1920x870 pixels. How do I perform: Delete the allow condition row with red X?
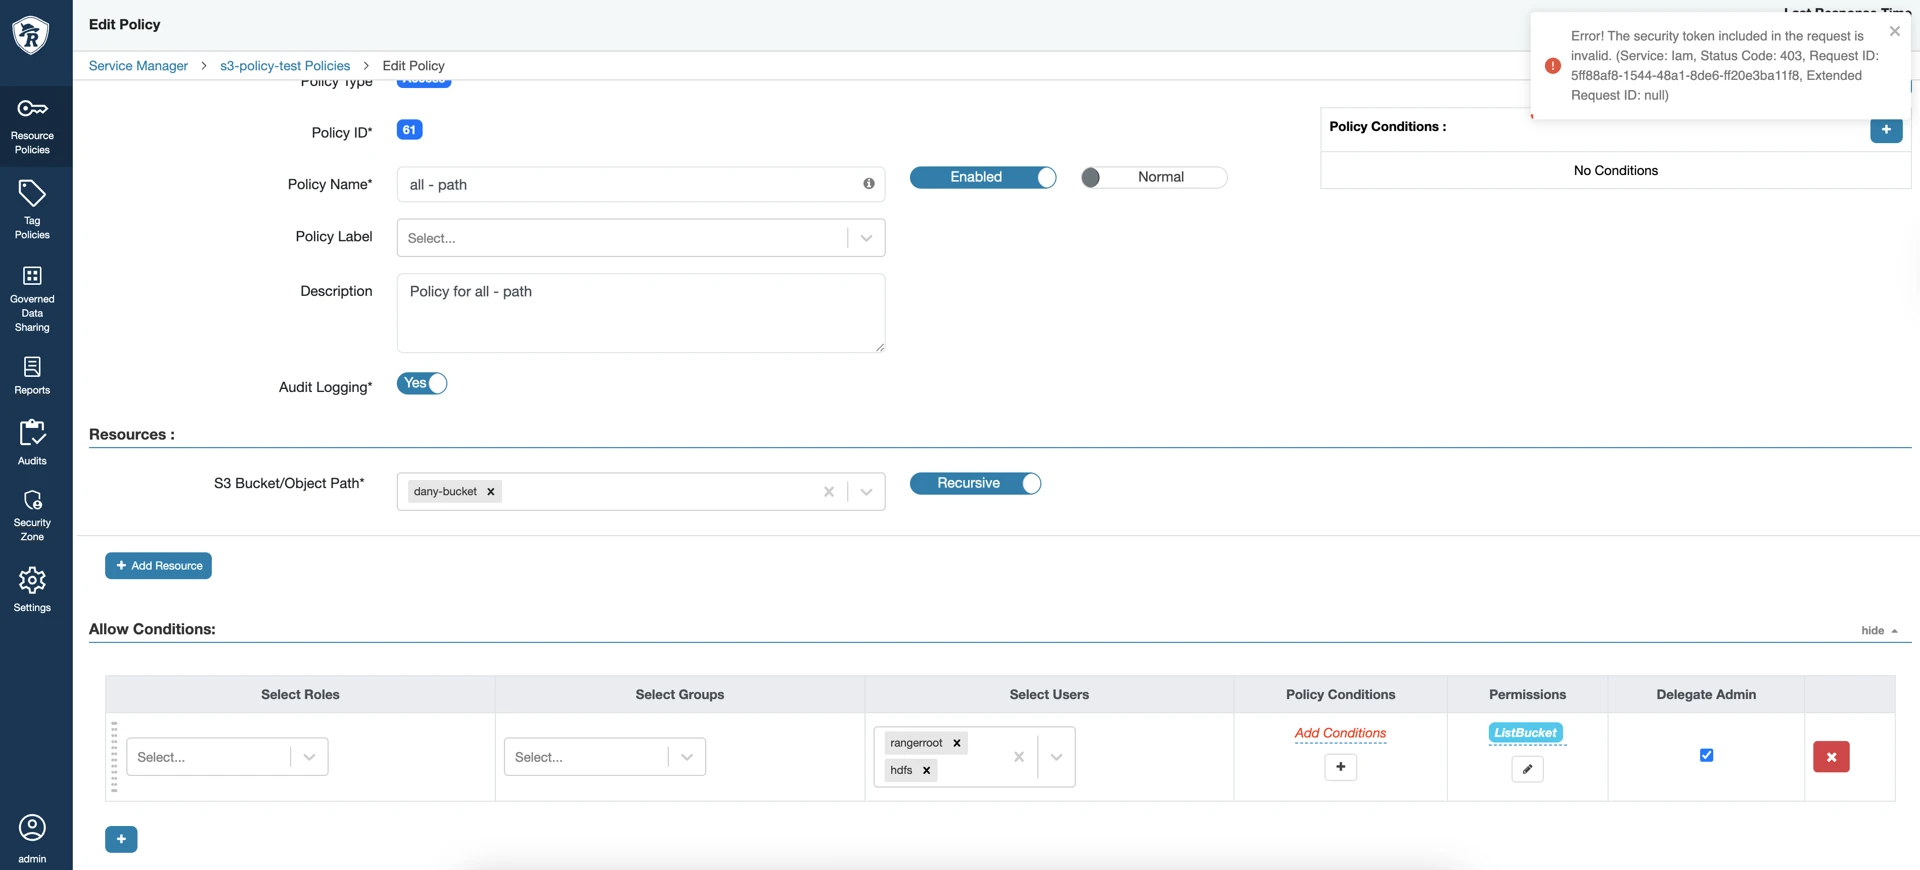pos(1830,757)
